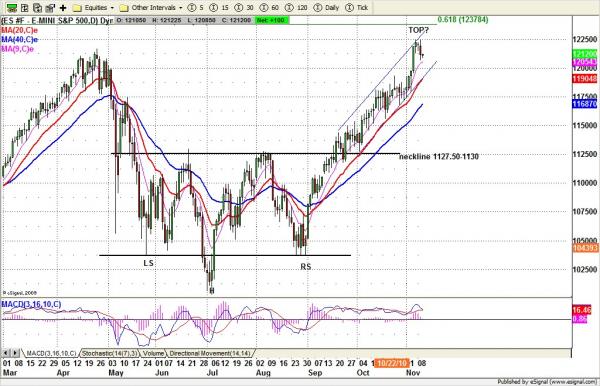Switch to the 30 minute interval
This screenshot has height=386, width=600.
click(x=244, y=8)
